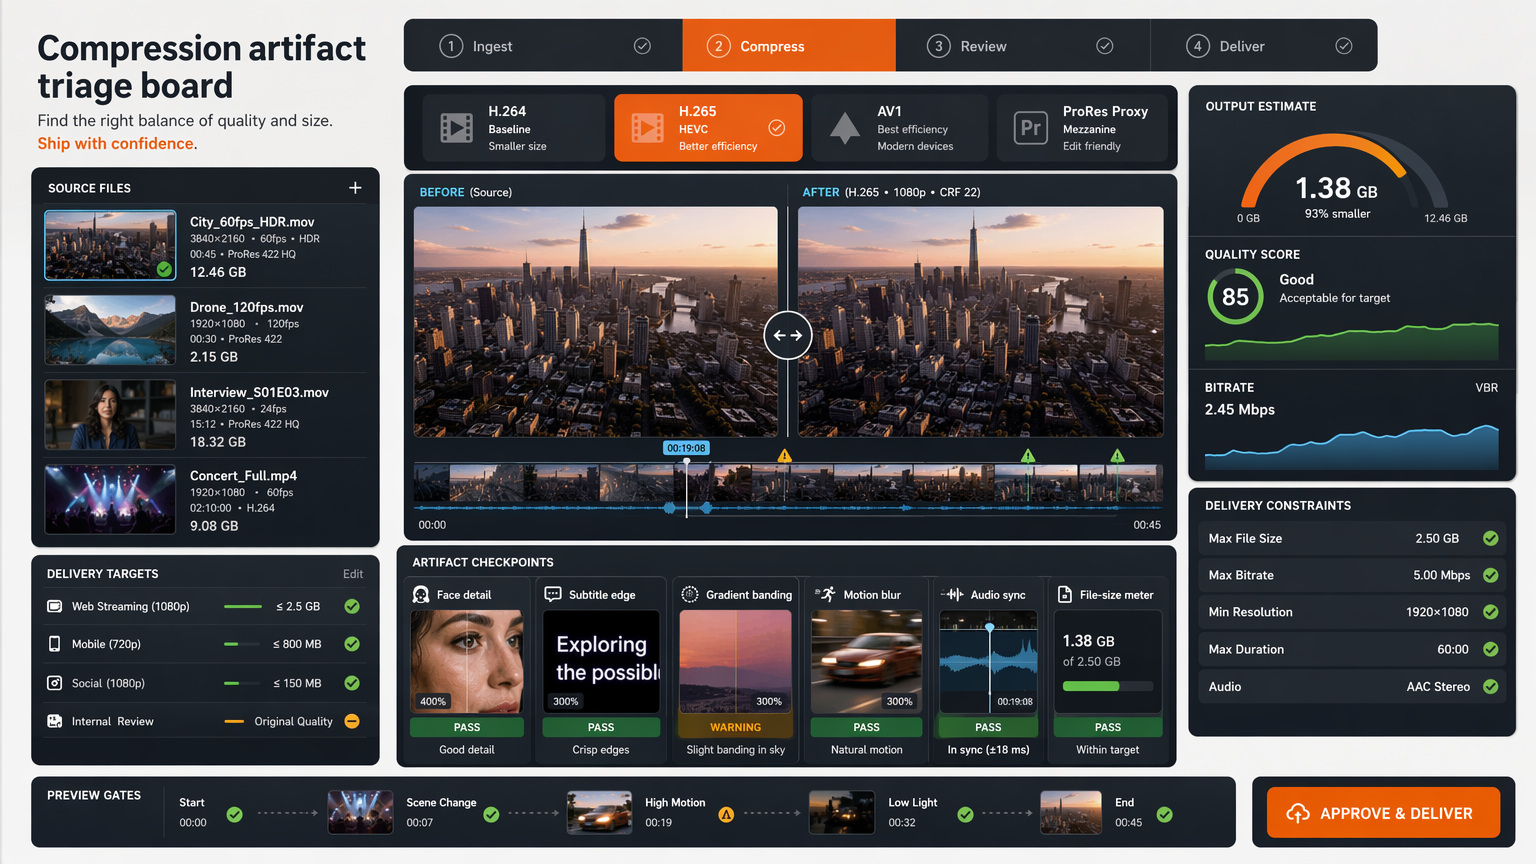Choose the ProRes Proxy Mezzanine option
Image resolution: width=1536 pixels, height=864 pixels.
(x=1082, y=128)
